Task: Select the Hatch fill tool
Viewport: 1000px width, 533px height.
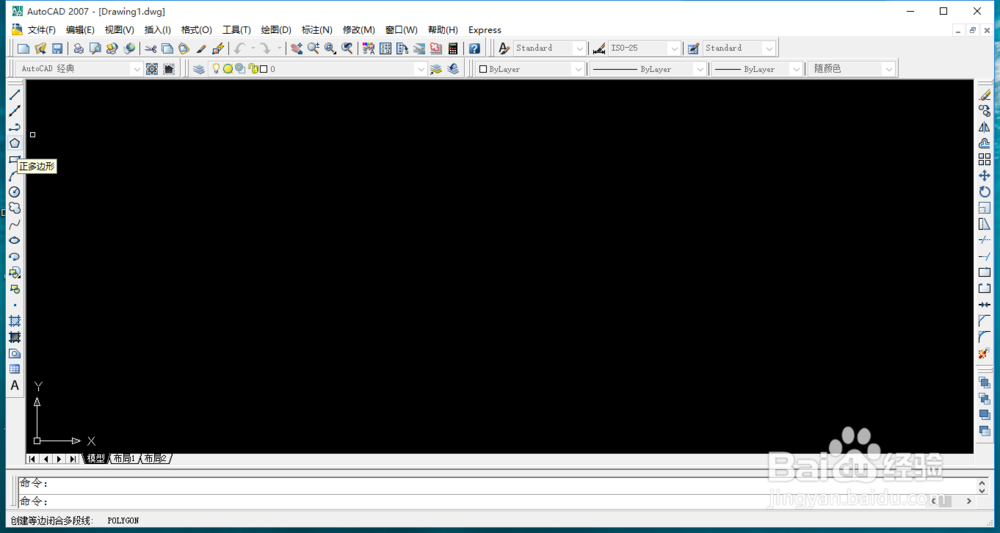Action: point(15,321)
